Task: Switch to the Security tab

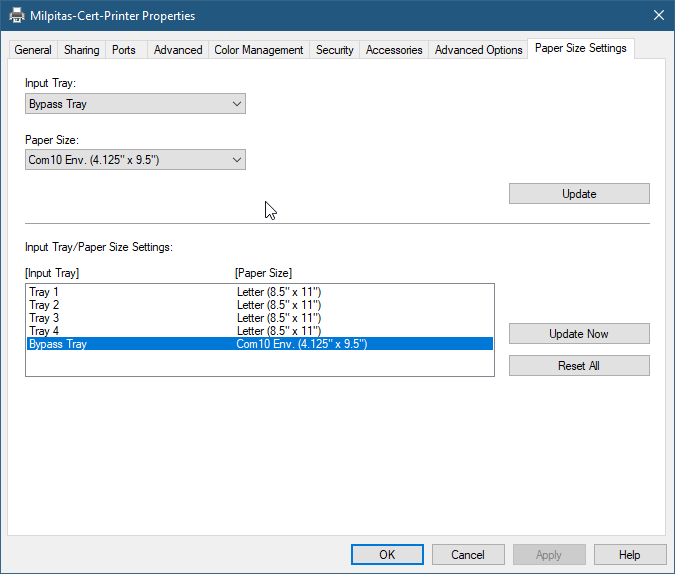Action: pos(334,50)
